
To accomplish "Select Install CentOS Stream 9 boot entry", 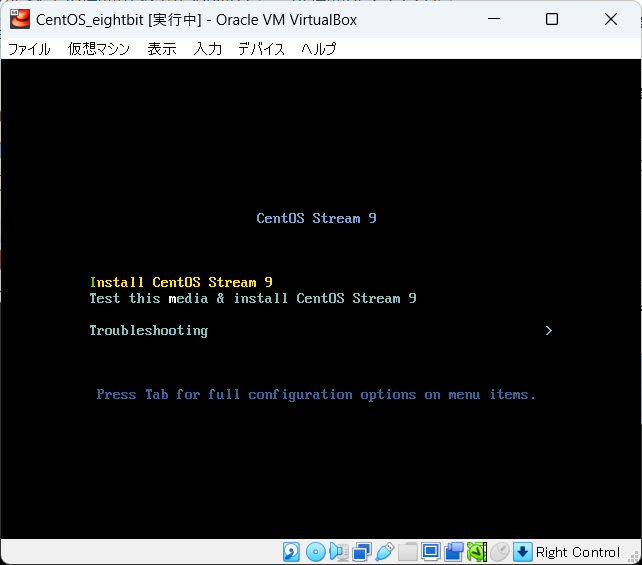I will (x=181, y=282).
